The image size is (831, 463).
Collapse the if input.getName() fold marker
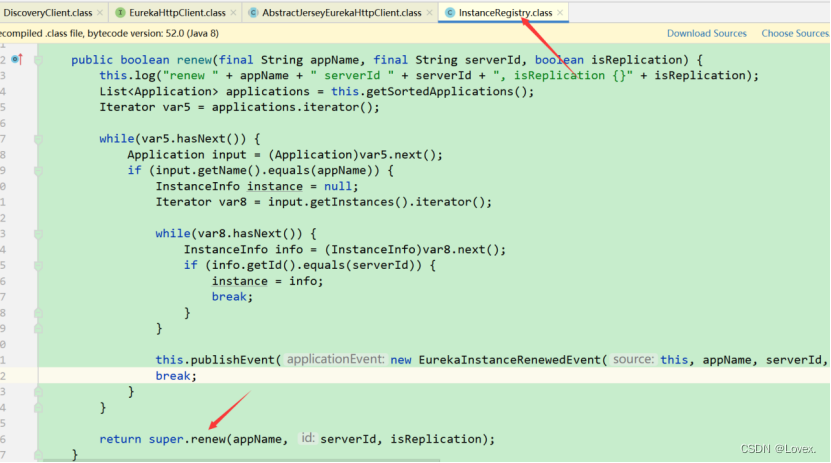click(x=38, y=171)
